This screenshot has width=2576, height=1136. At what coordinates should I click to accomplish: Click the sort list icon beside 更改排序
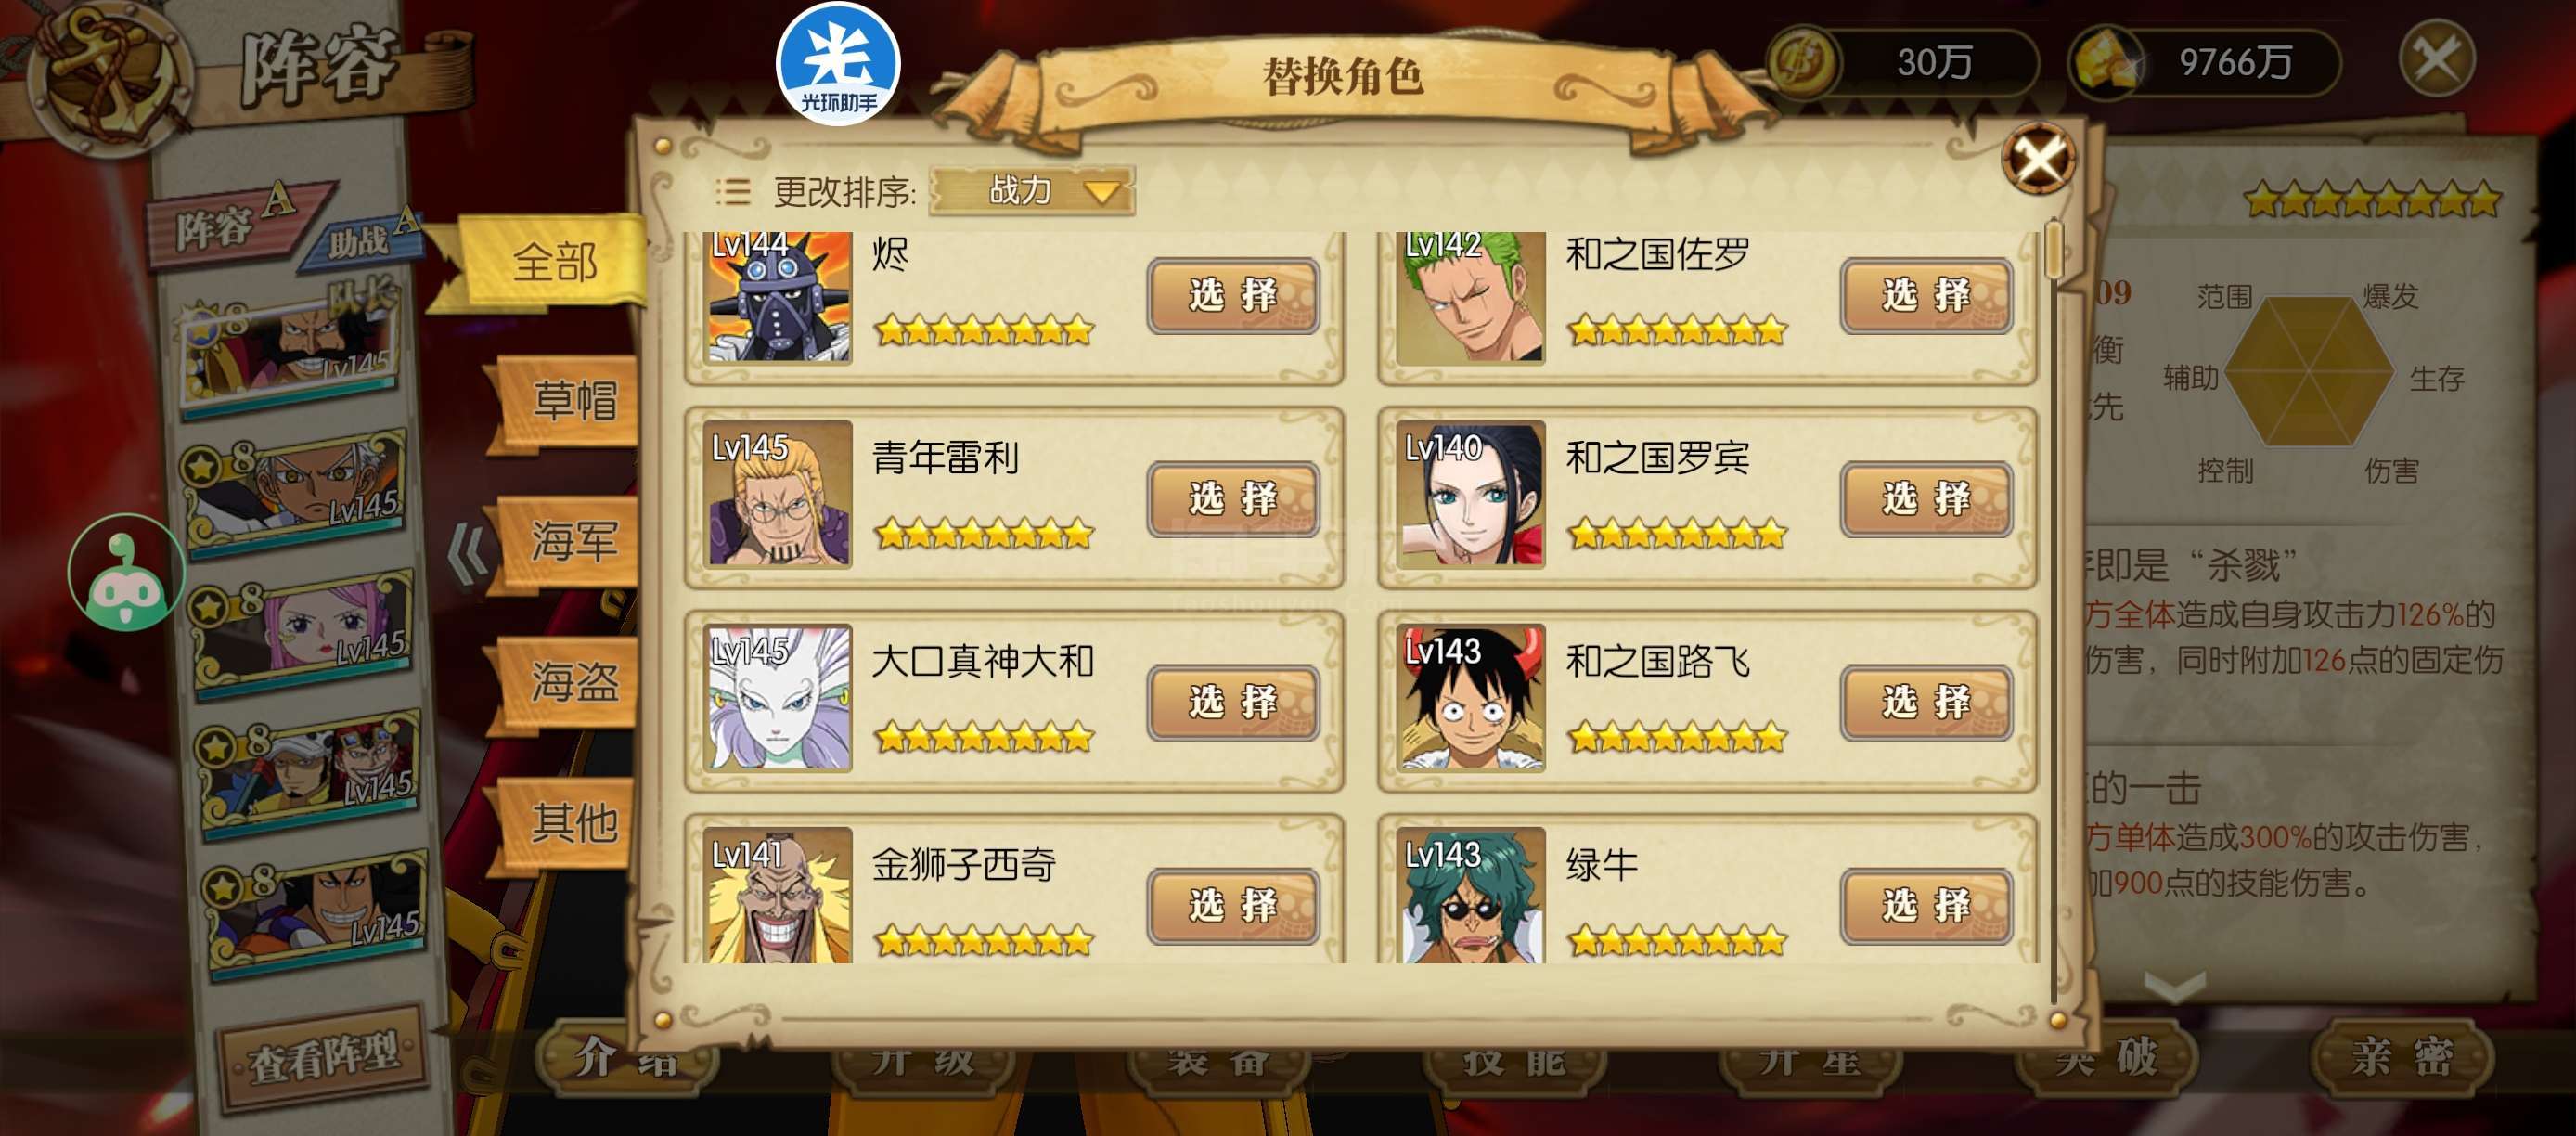[733, 190]
